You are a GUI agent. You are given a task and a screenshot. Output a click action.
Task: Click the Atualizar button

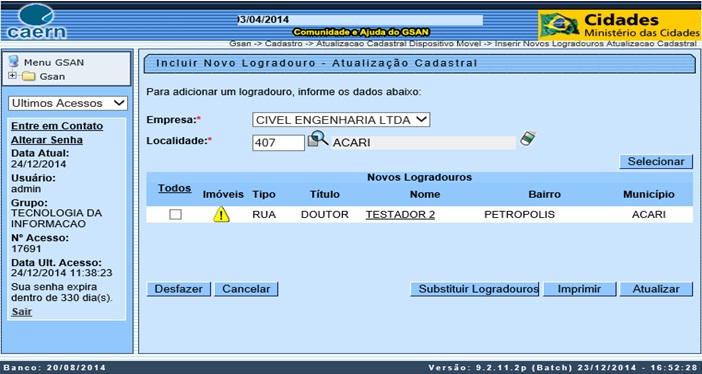656,289
